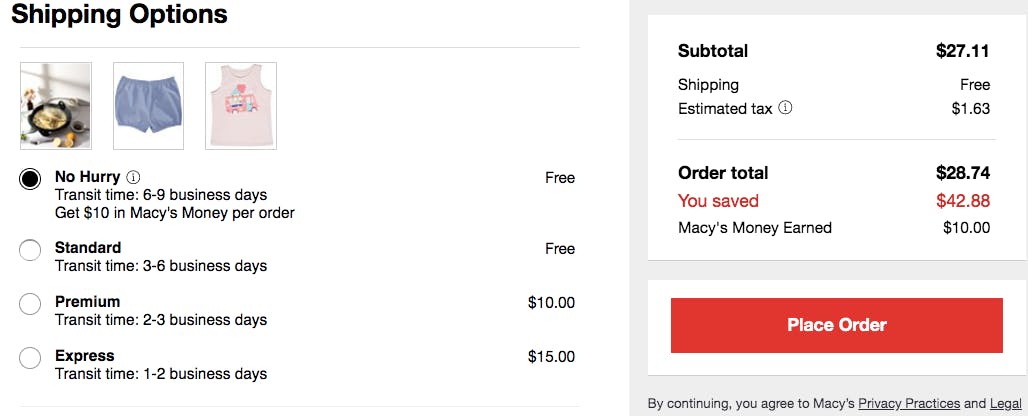
Task: Click the info icon beside No Hurry
Action: [x=133, y=178]
